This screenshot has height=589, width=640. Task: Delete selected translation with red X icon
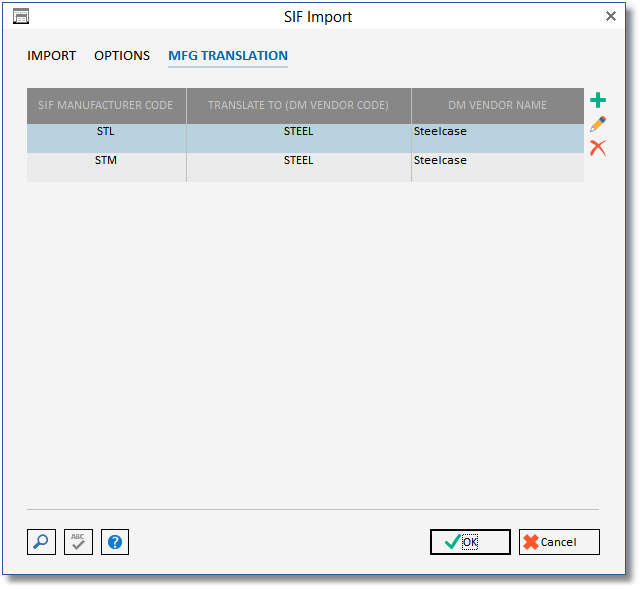click(x=598, y=148)
